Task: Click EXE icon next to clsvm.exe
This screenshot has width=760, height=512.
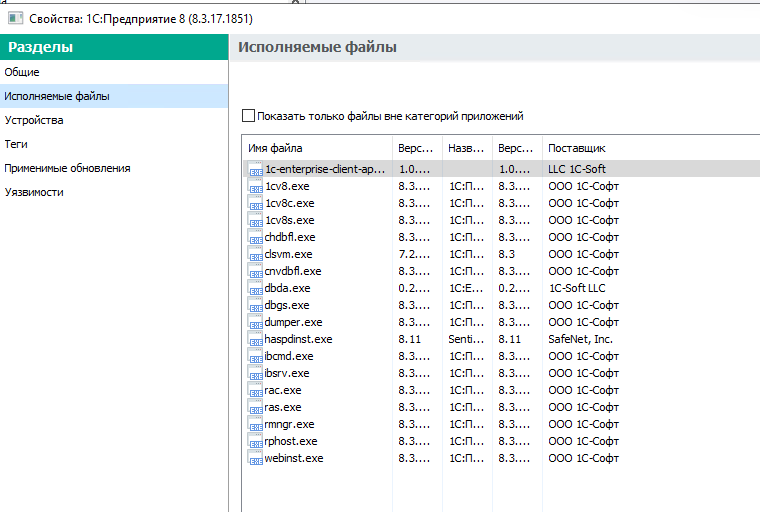Action: tap(255, 254)
